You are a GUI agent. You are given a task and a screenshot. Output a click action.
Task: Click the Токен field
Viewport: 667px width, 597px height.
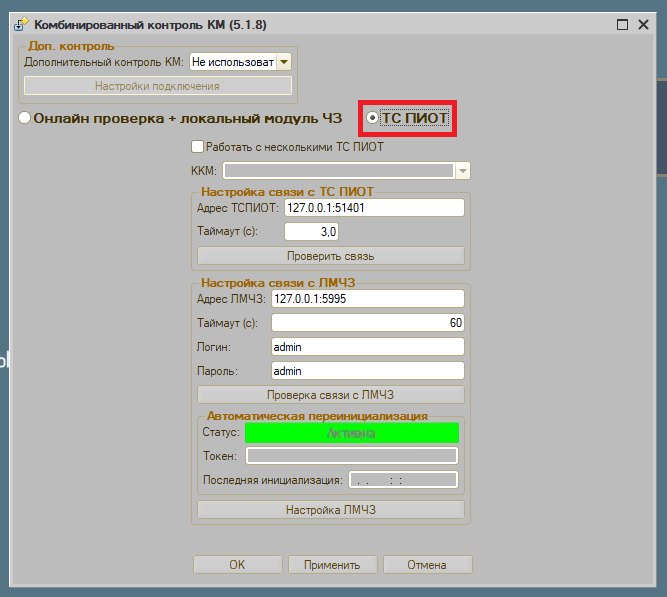tap(352, 456)
